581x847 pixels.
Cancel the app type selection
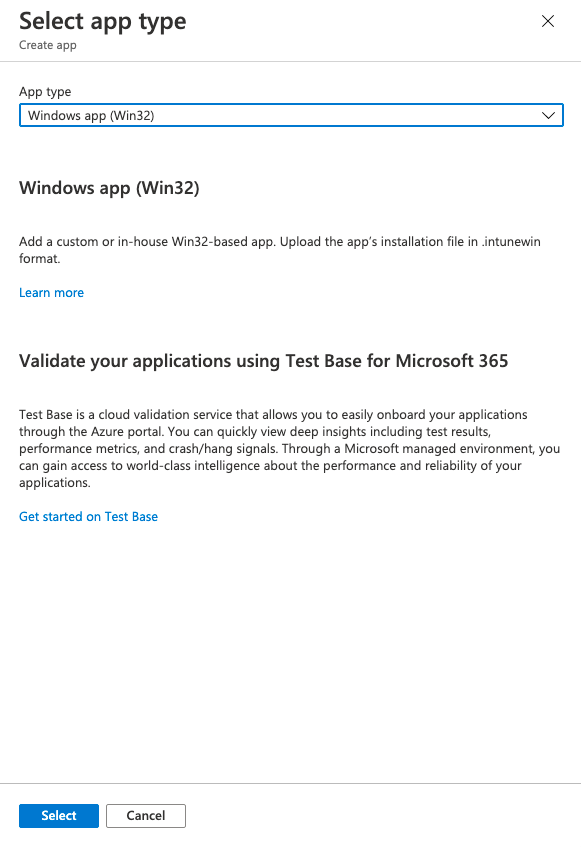click(146, 816)
